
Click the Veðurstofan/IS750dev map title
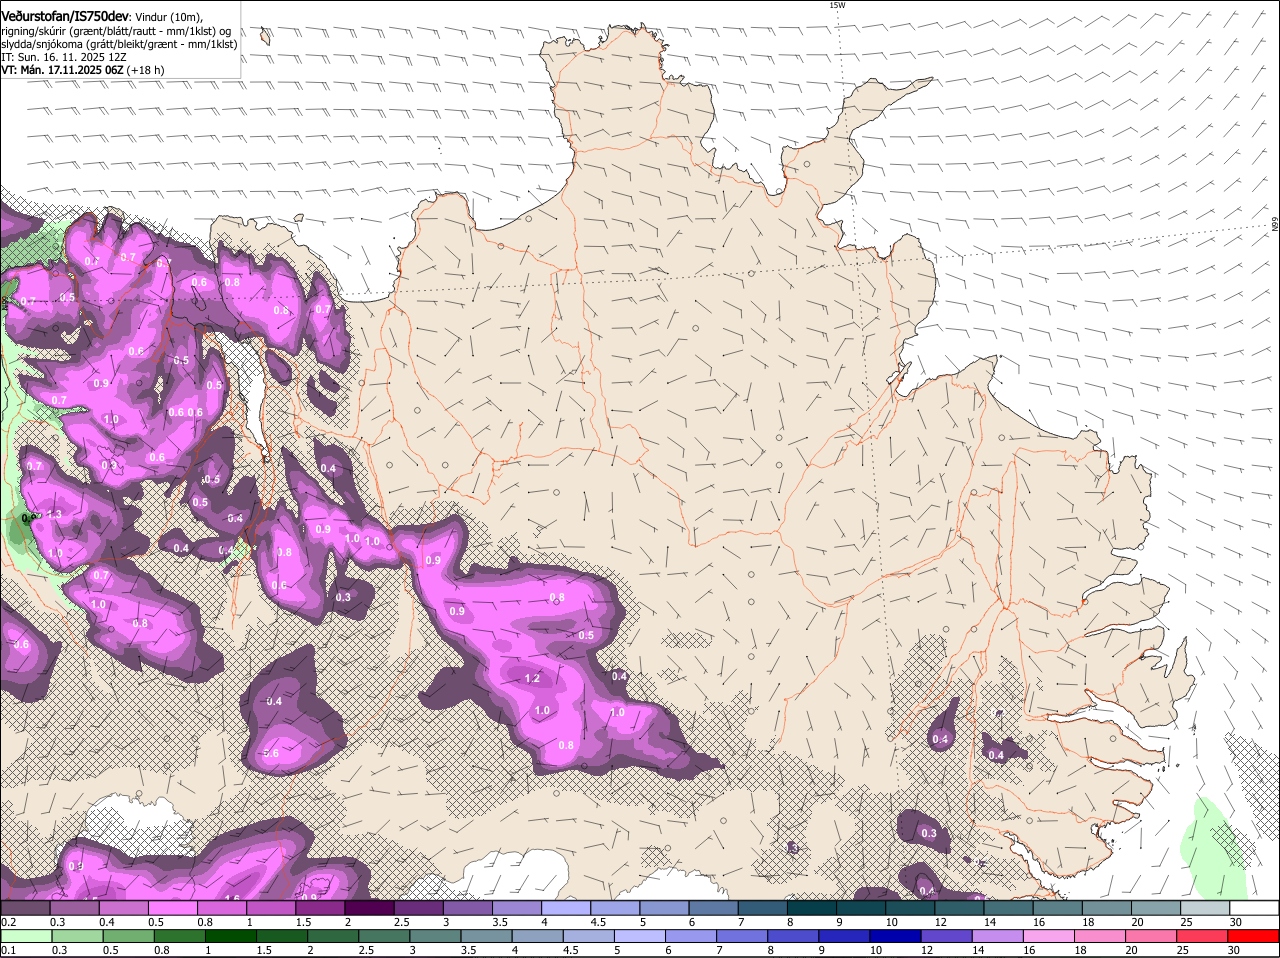[65, 16]
